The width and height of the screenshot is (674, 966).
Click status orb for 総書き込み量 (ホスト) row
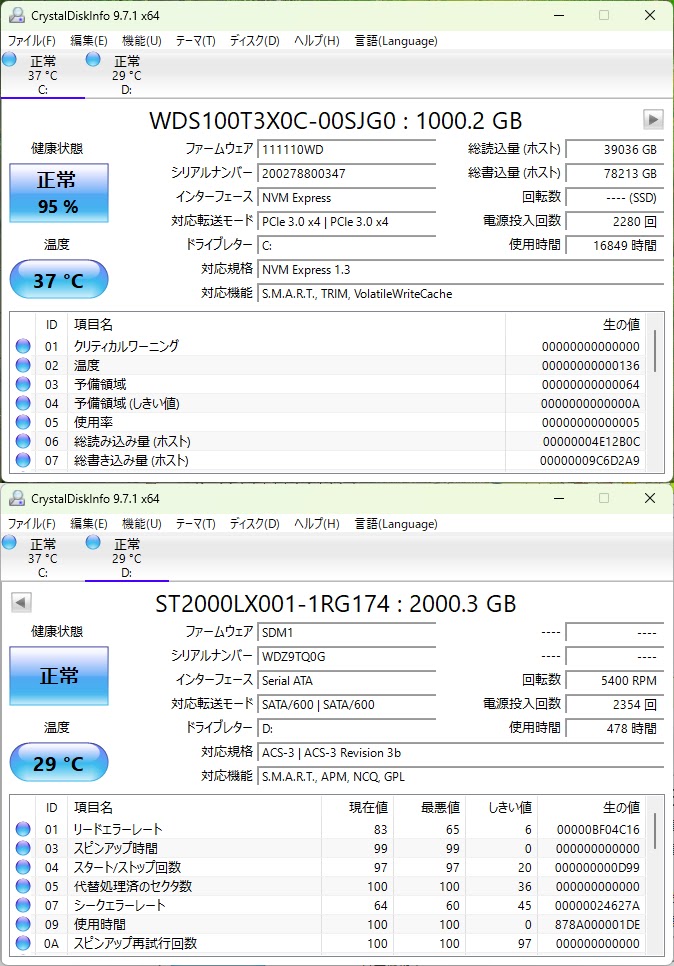click(x=23, y=460)
